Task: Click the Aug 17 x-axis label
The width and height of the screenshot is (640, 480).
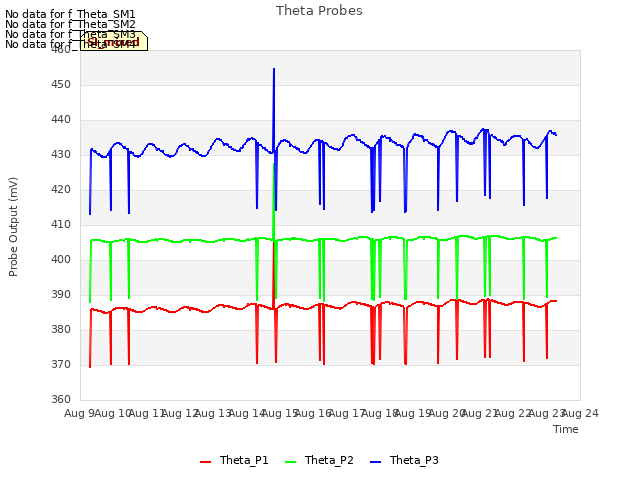Action: pos(347,414)
